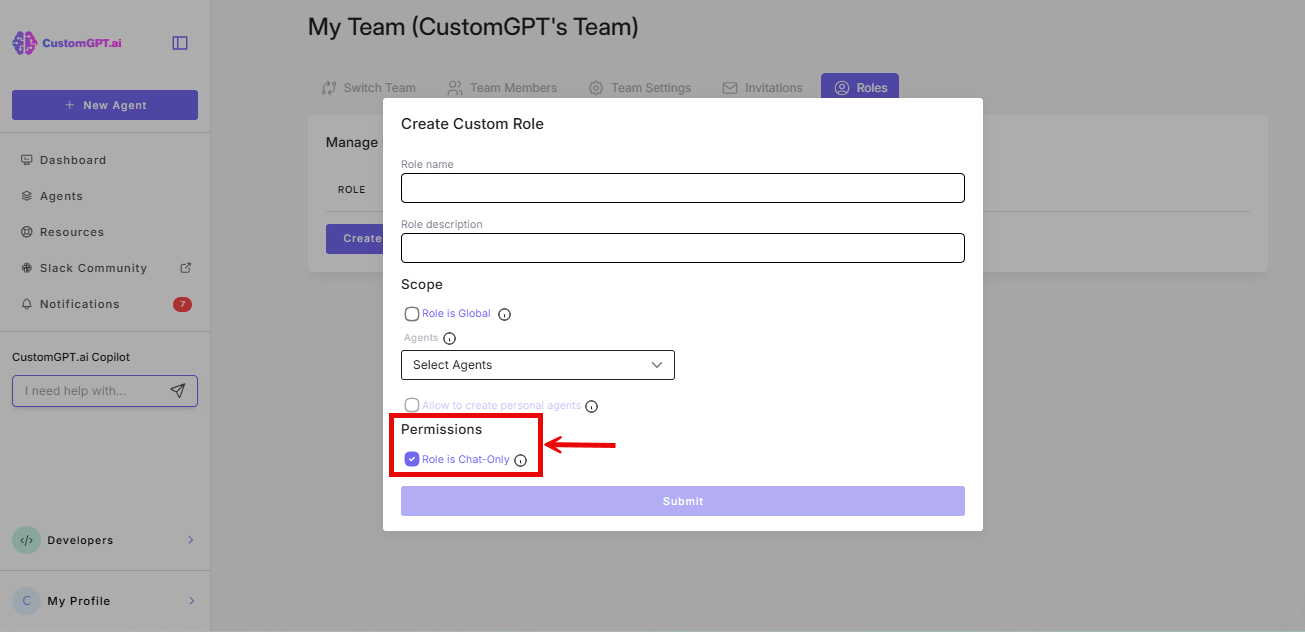Check Allow to create personal agents
Viewport: 1305px width, 632px height.
pos(411,405)
